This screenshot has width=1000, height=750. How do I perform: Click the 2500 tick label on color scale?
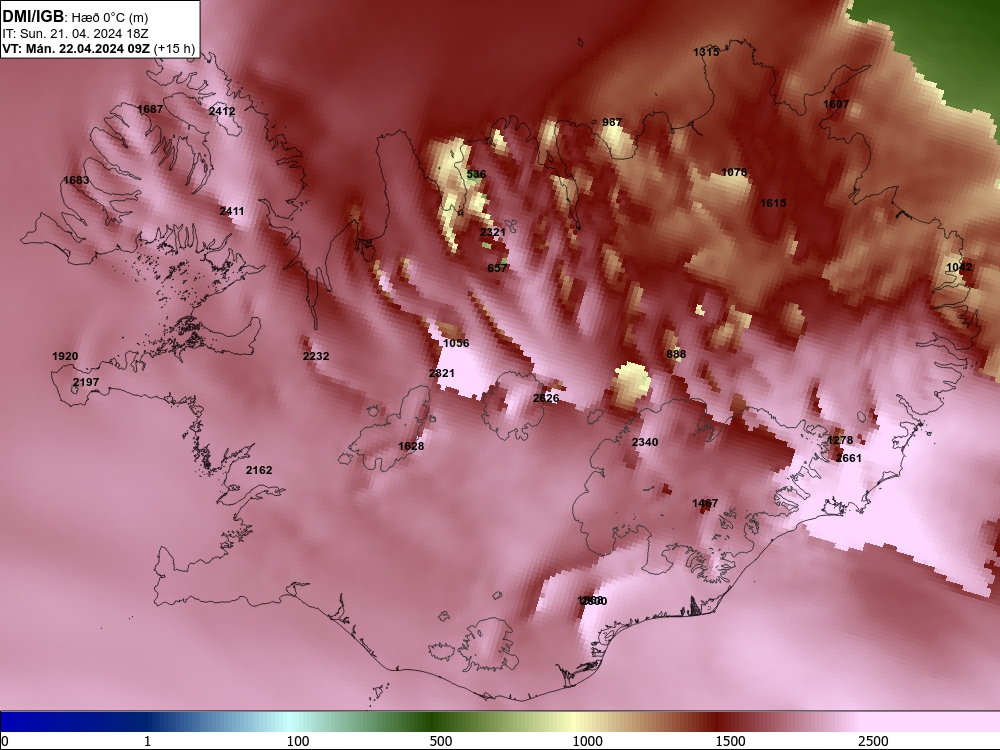point(873,741)
